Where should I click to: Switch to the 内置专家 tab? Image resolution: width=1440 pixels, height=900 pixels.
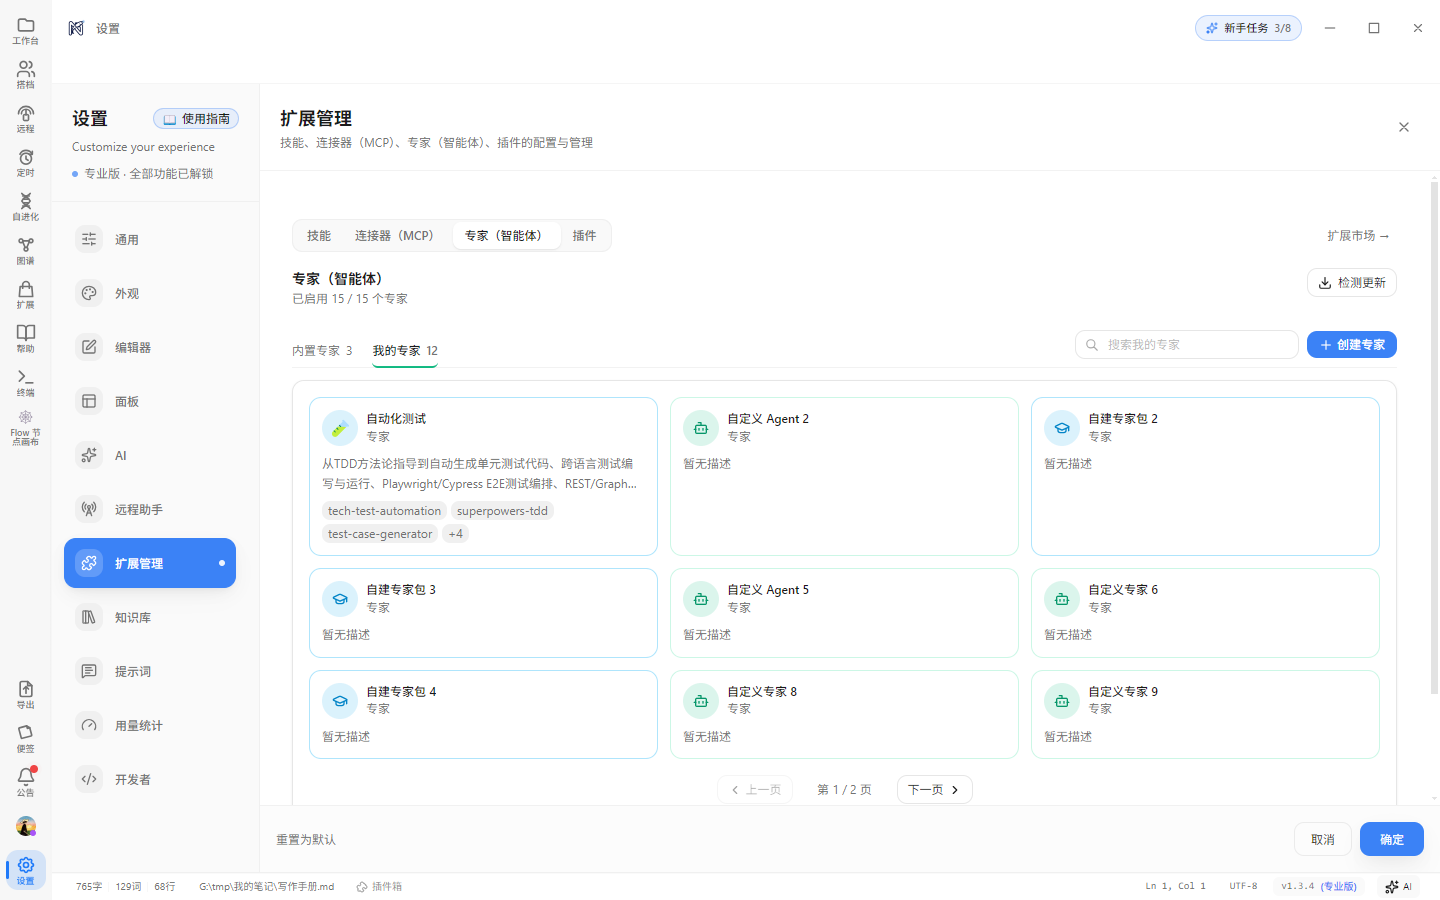[322, 351]
